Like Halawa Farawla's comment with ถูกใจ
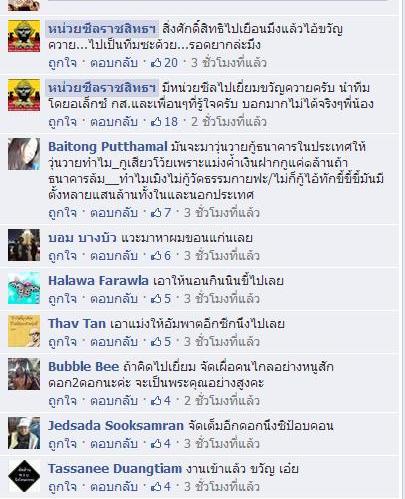This screenshot has width=405, height=499. [x=62, y=299]
